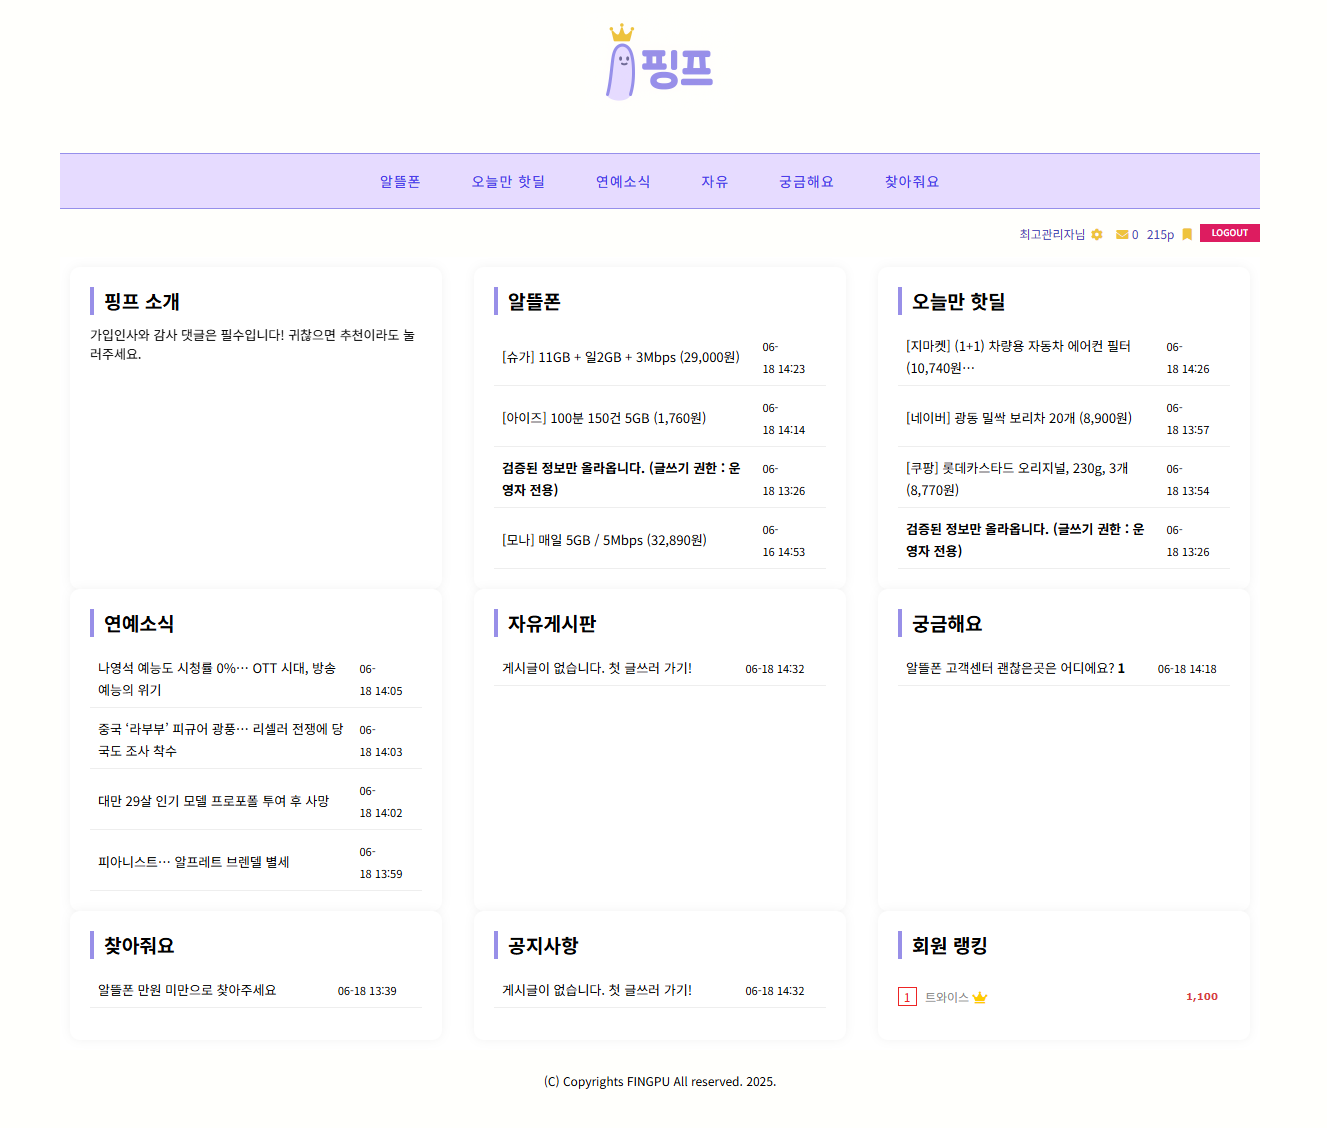Image resolution: width=1327 pixels, height=1128 pixels.
Task: Open 찾아줘요 from the top menu
Action: pyautogui.click(x=911, y=182)
